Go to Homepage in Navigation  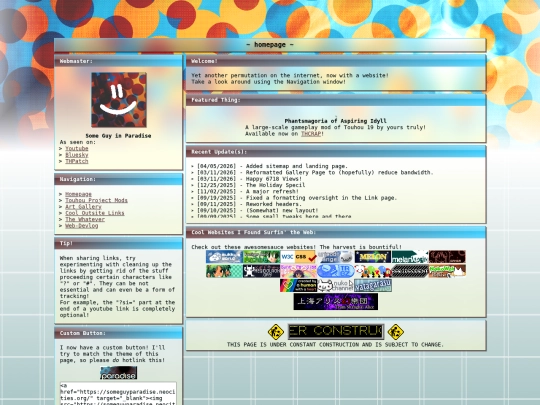coord(79,194)
